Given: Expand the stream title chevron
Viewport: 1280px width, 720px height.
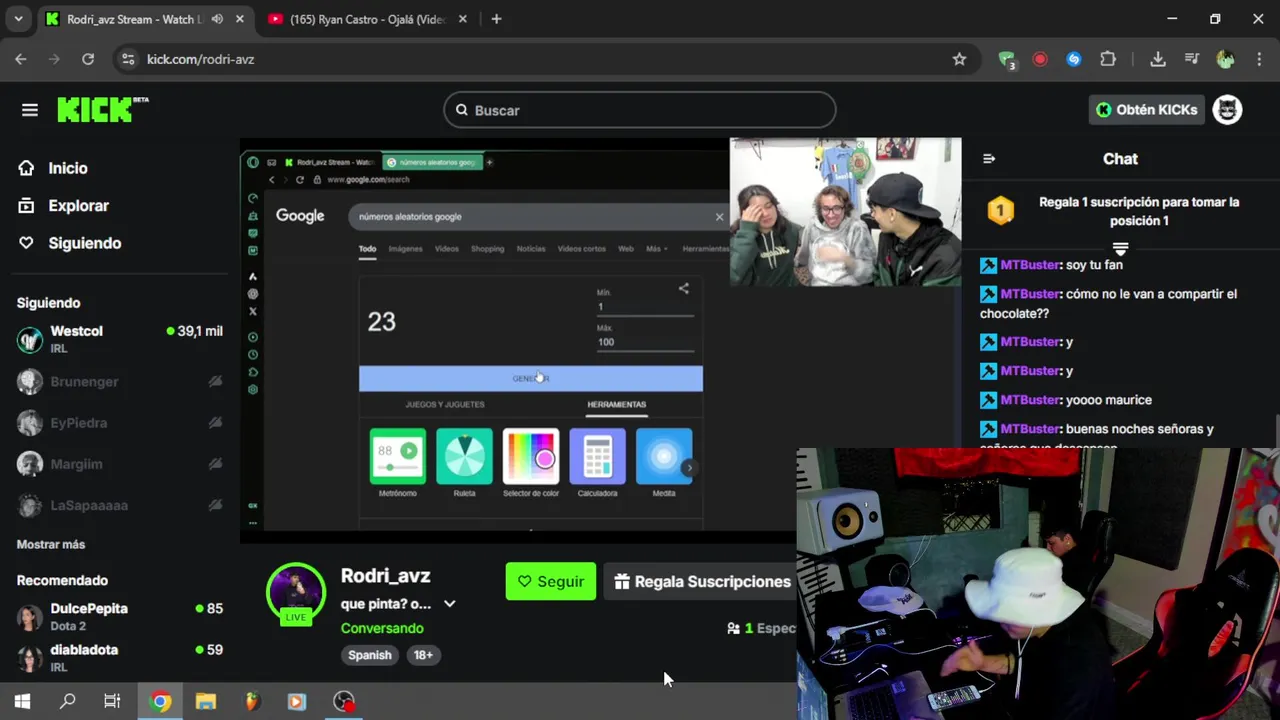Looking at the screenshot, I should (450, 603).
